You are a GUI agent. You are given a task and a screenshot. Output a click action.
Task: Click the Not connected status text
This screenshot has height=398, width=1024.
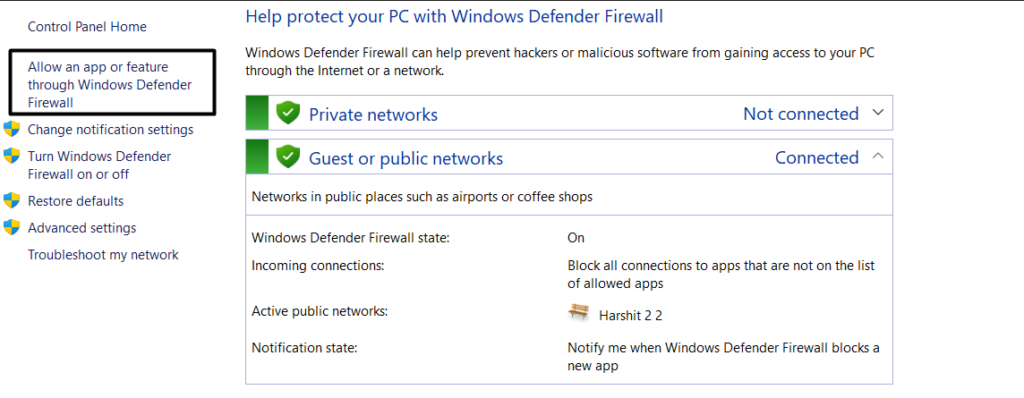[801, 114]
